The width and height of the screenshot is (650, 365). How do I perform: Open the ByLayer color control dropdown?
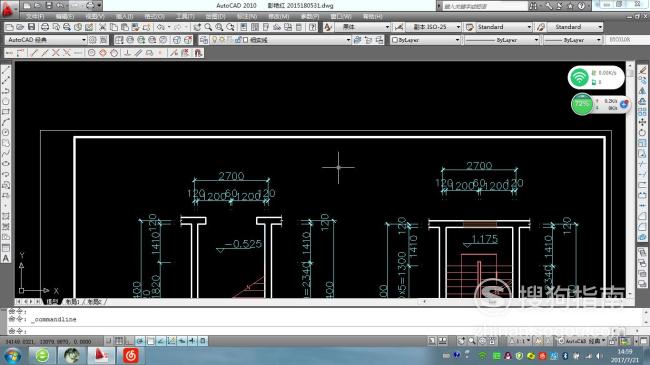pos(425,40)
